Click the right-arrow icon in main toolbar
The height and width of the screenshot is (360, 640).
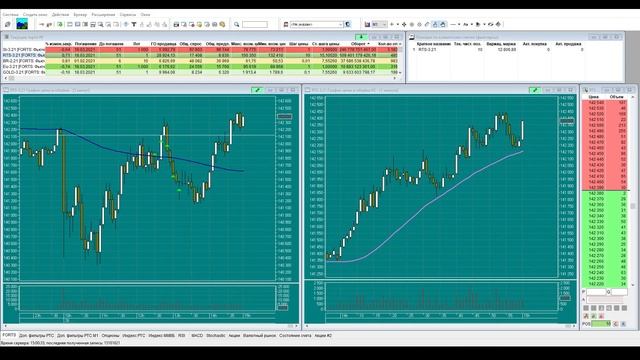(41, 24)
